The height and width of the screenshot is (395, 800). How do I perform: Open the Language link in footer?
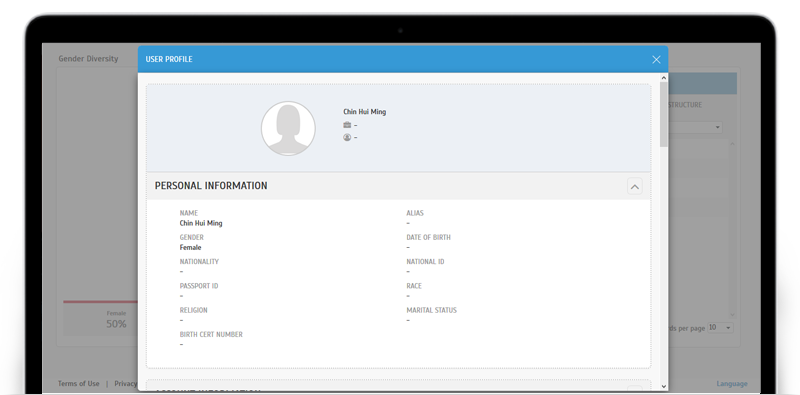(732, 384)
